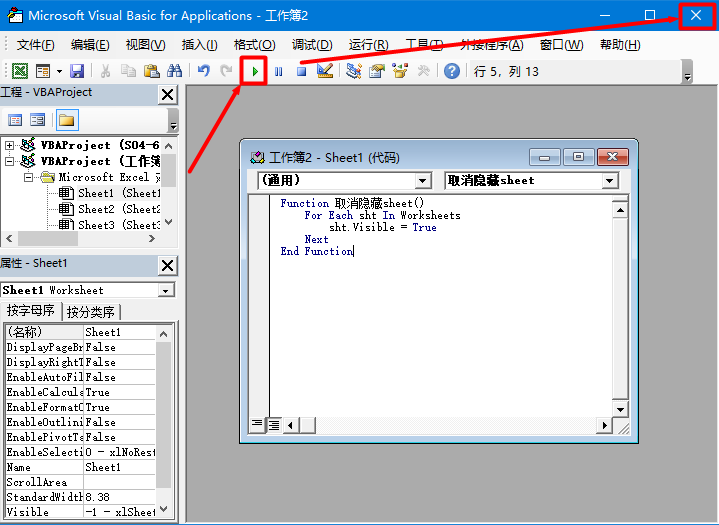Toggle Design Mode icon
Image resolution: width=719 pixels, height=525 pixels.
coord(325,71)
